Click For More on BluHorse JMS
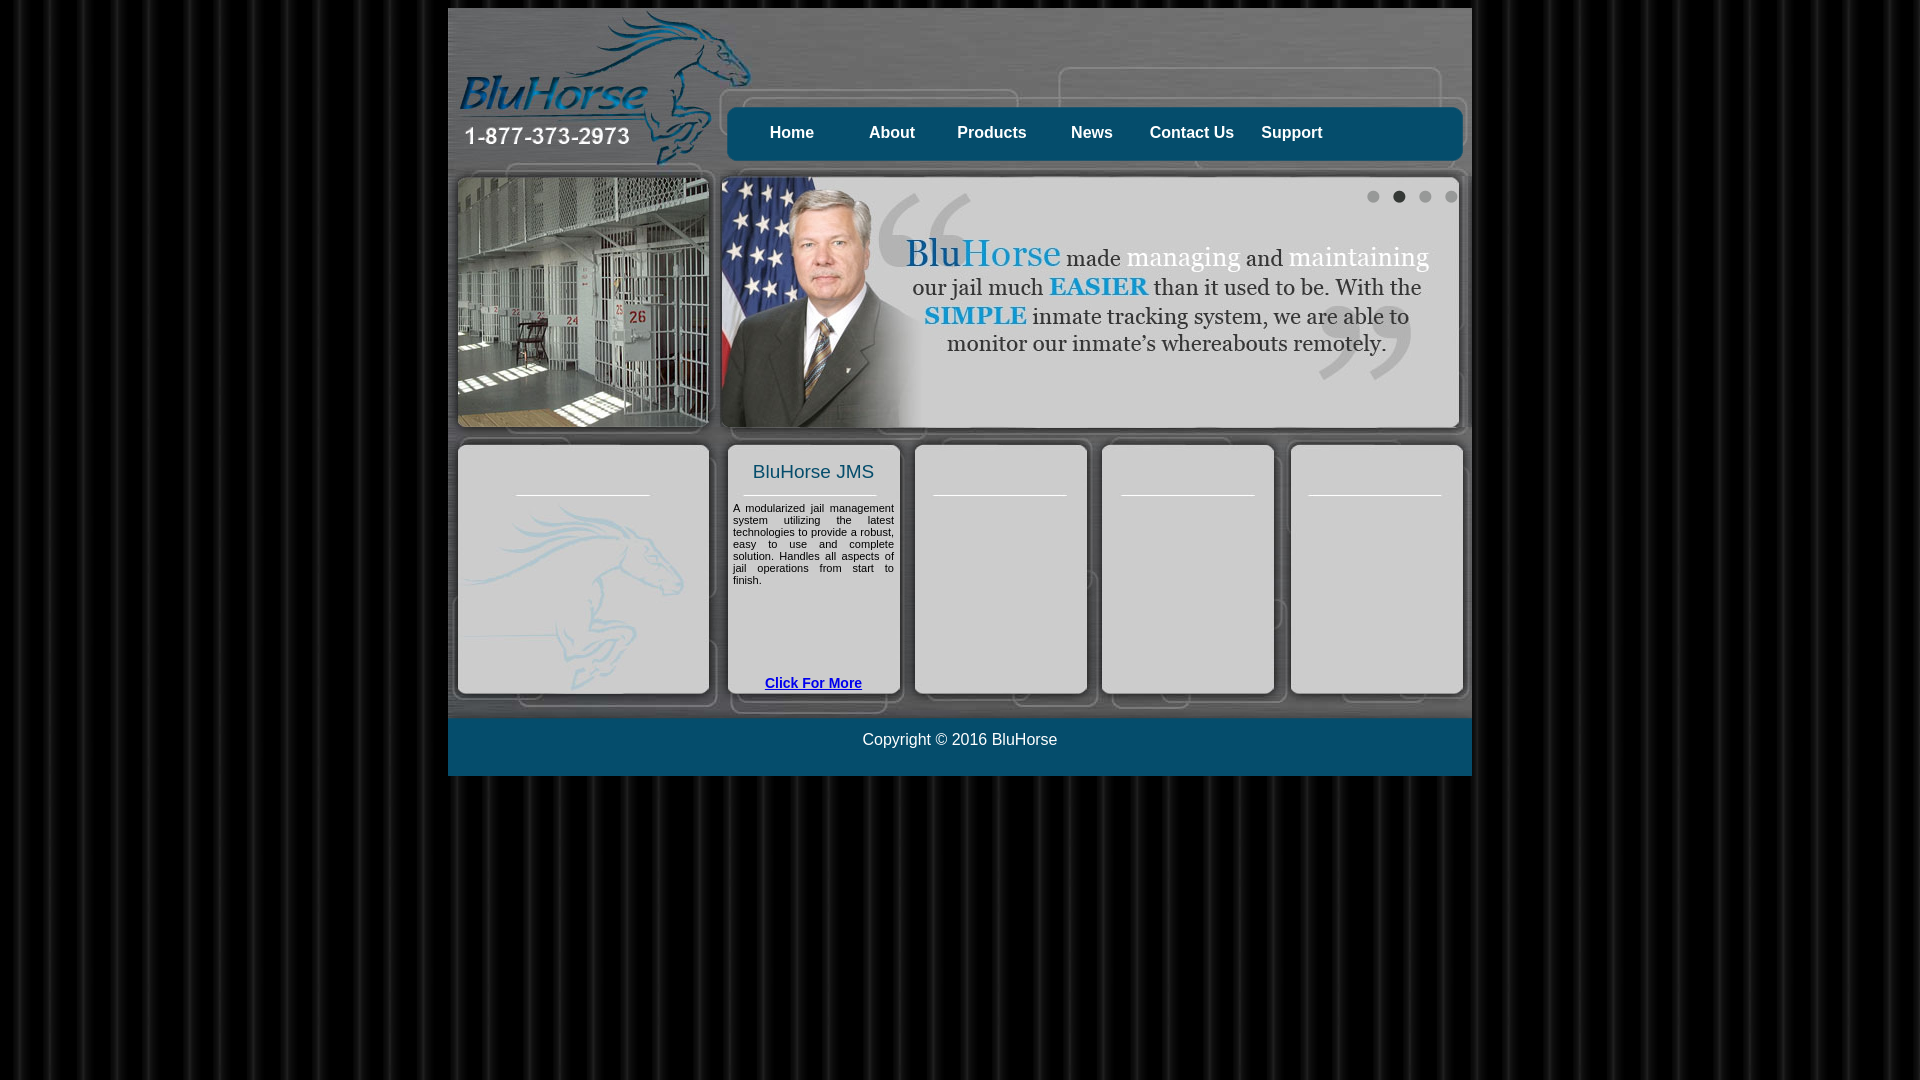 pos(812,682)
